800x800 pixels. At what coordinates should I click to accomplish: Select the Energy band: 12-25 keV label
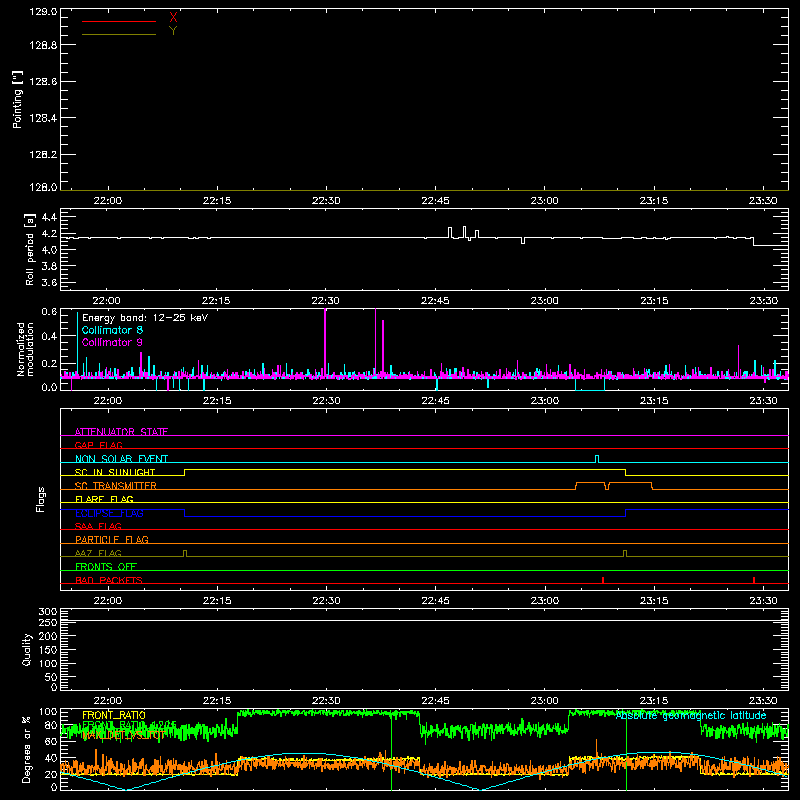[145, 318]
